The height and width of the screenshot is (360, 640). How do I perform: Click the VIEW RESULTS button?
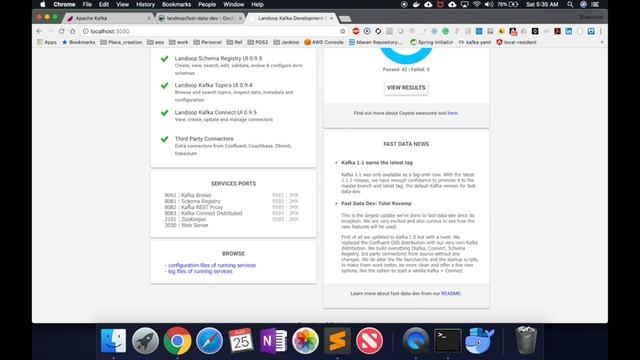tap(406, 88)
